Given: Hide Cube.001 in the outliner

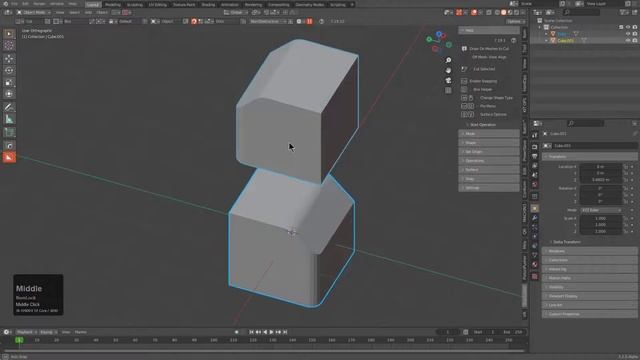Looking at the screenshot, I should 628,40.
